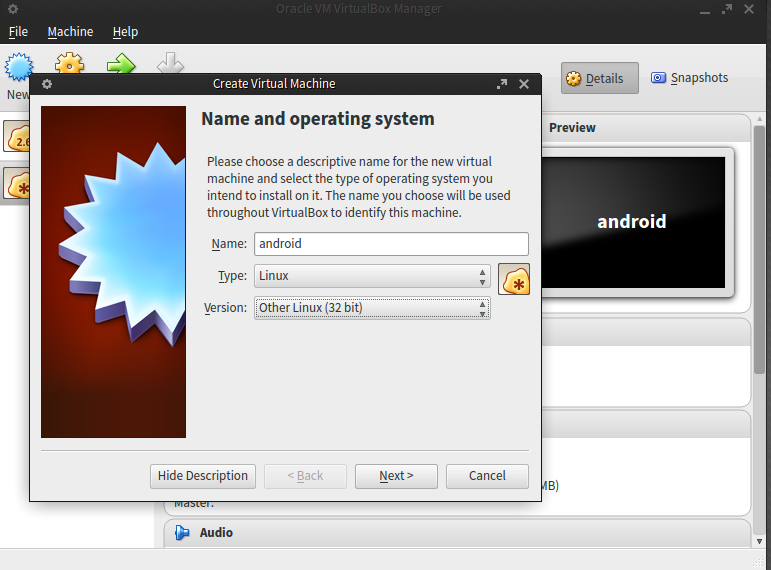Open the Type dropdown showing Linux

click(x=372, y=276)
